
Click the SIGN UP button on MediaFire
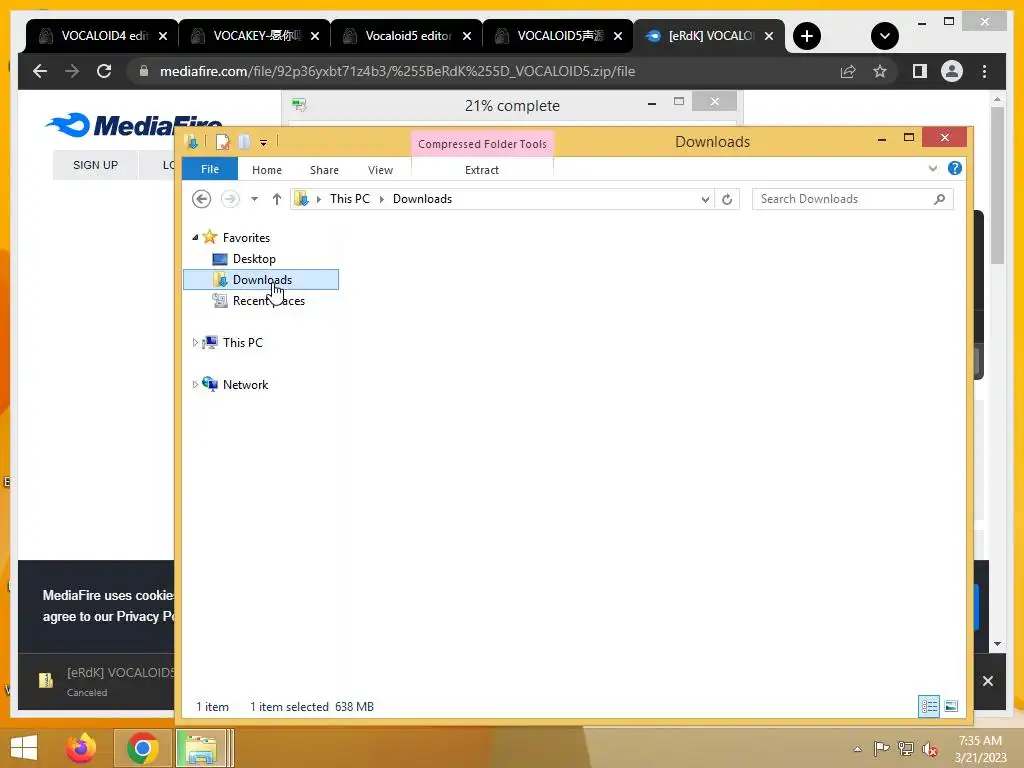click(95, 165)
